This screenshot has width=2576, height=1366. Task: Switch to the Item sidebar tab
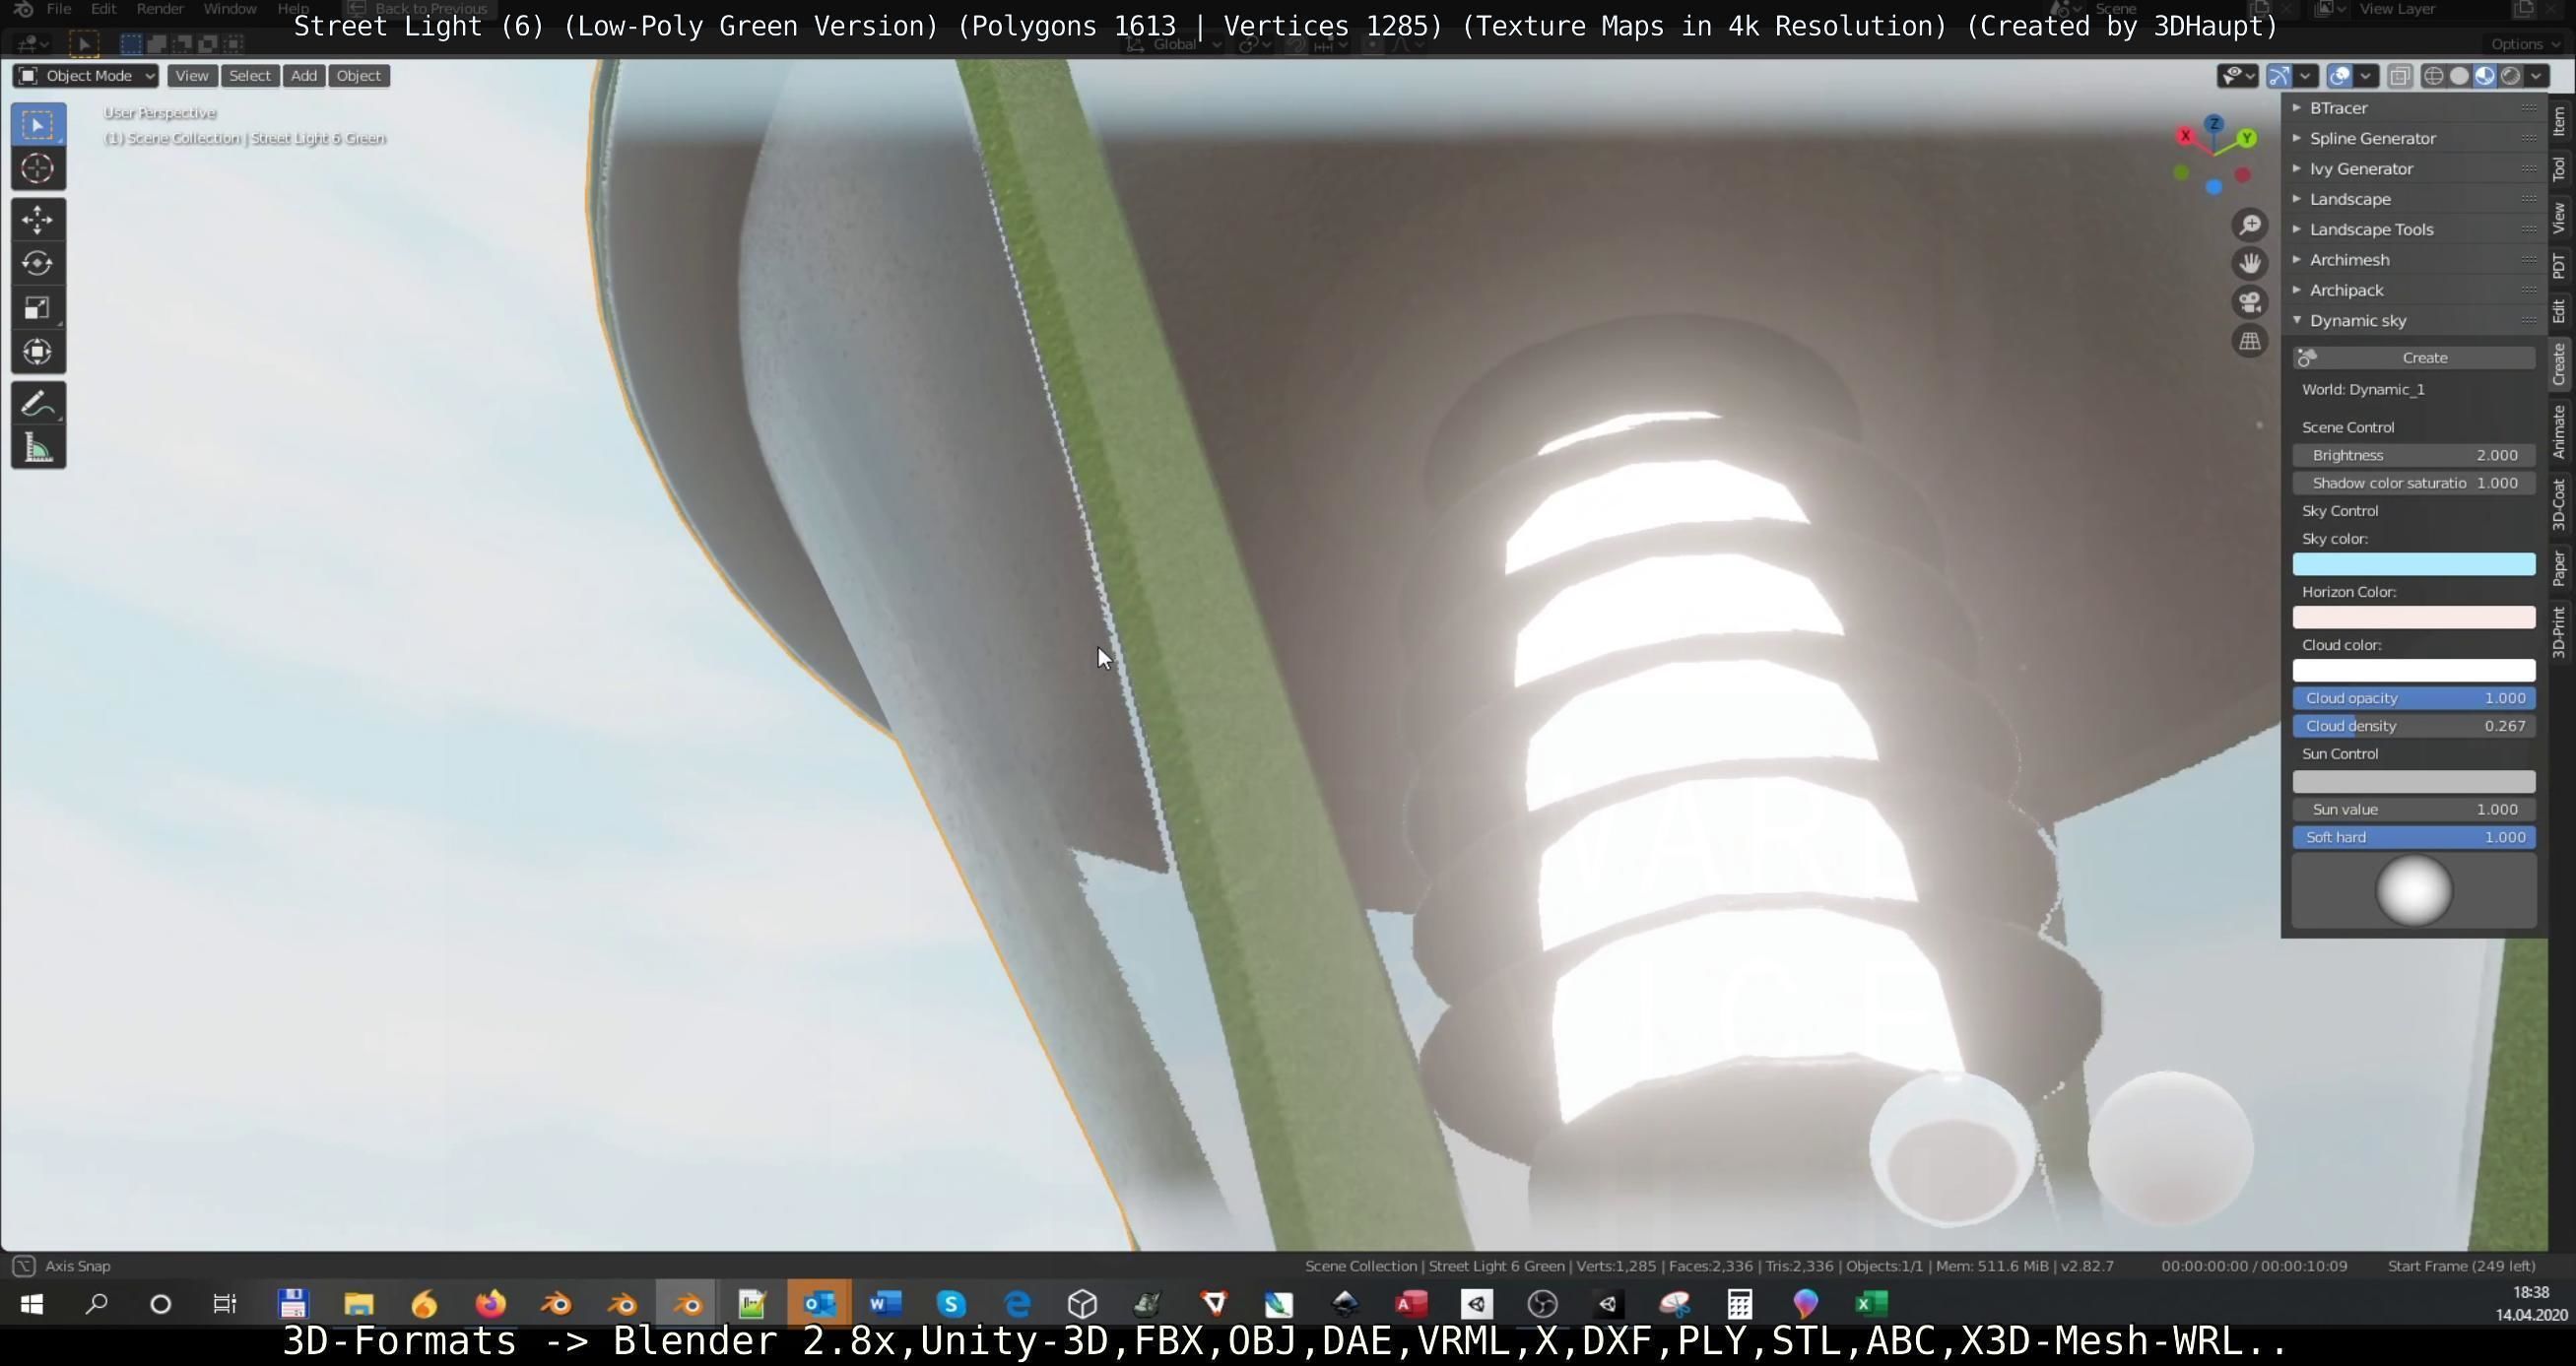coord(2560,122)
